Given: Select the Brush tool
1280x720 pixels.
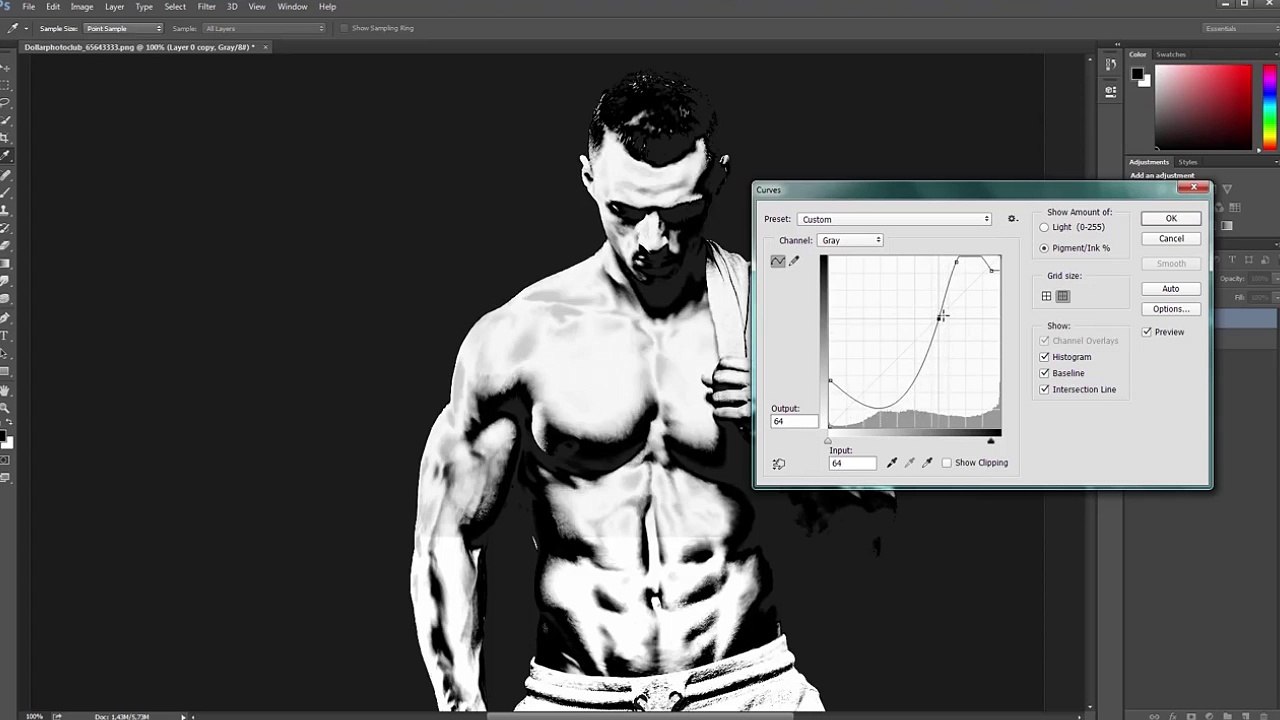Looking at the screenshot, I should (x=5, y=193).
